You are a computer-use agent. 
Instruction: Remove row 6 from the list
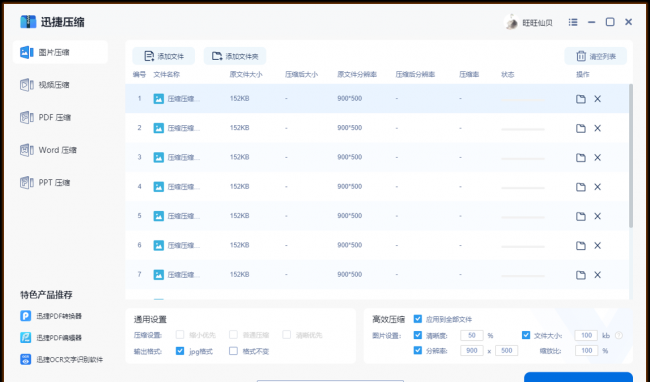(597, 246)
